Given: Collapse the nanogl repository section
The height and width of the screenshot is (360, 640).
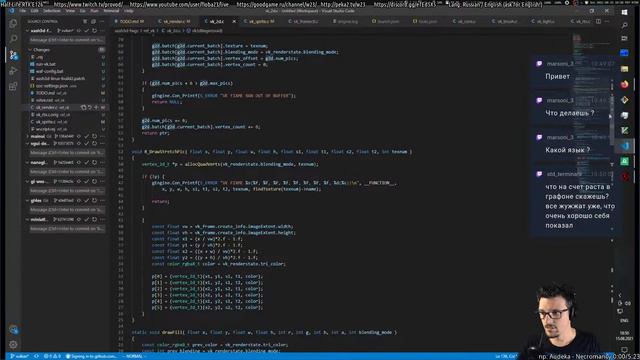Looking at the screenshot, I should (x=27, y=162).
